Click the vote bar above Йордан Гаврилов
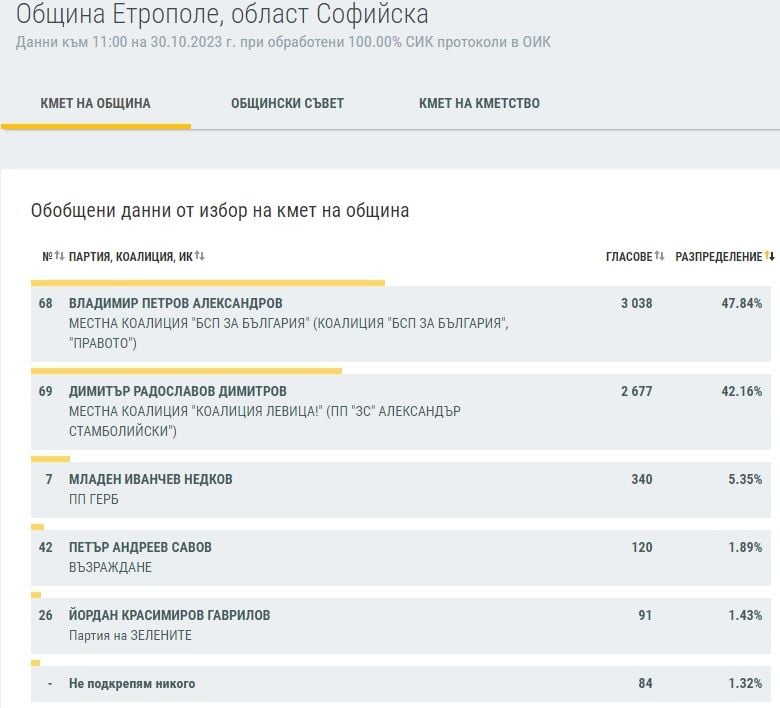Viewport: 780px width, 708px height. (36, 596)
